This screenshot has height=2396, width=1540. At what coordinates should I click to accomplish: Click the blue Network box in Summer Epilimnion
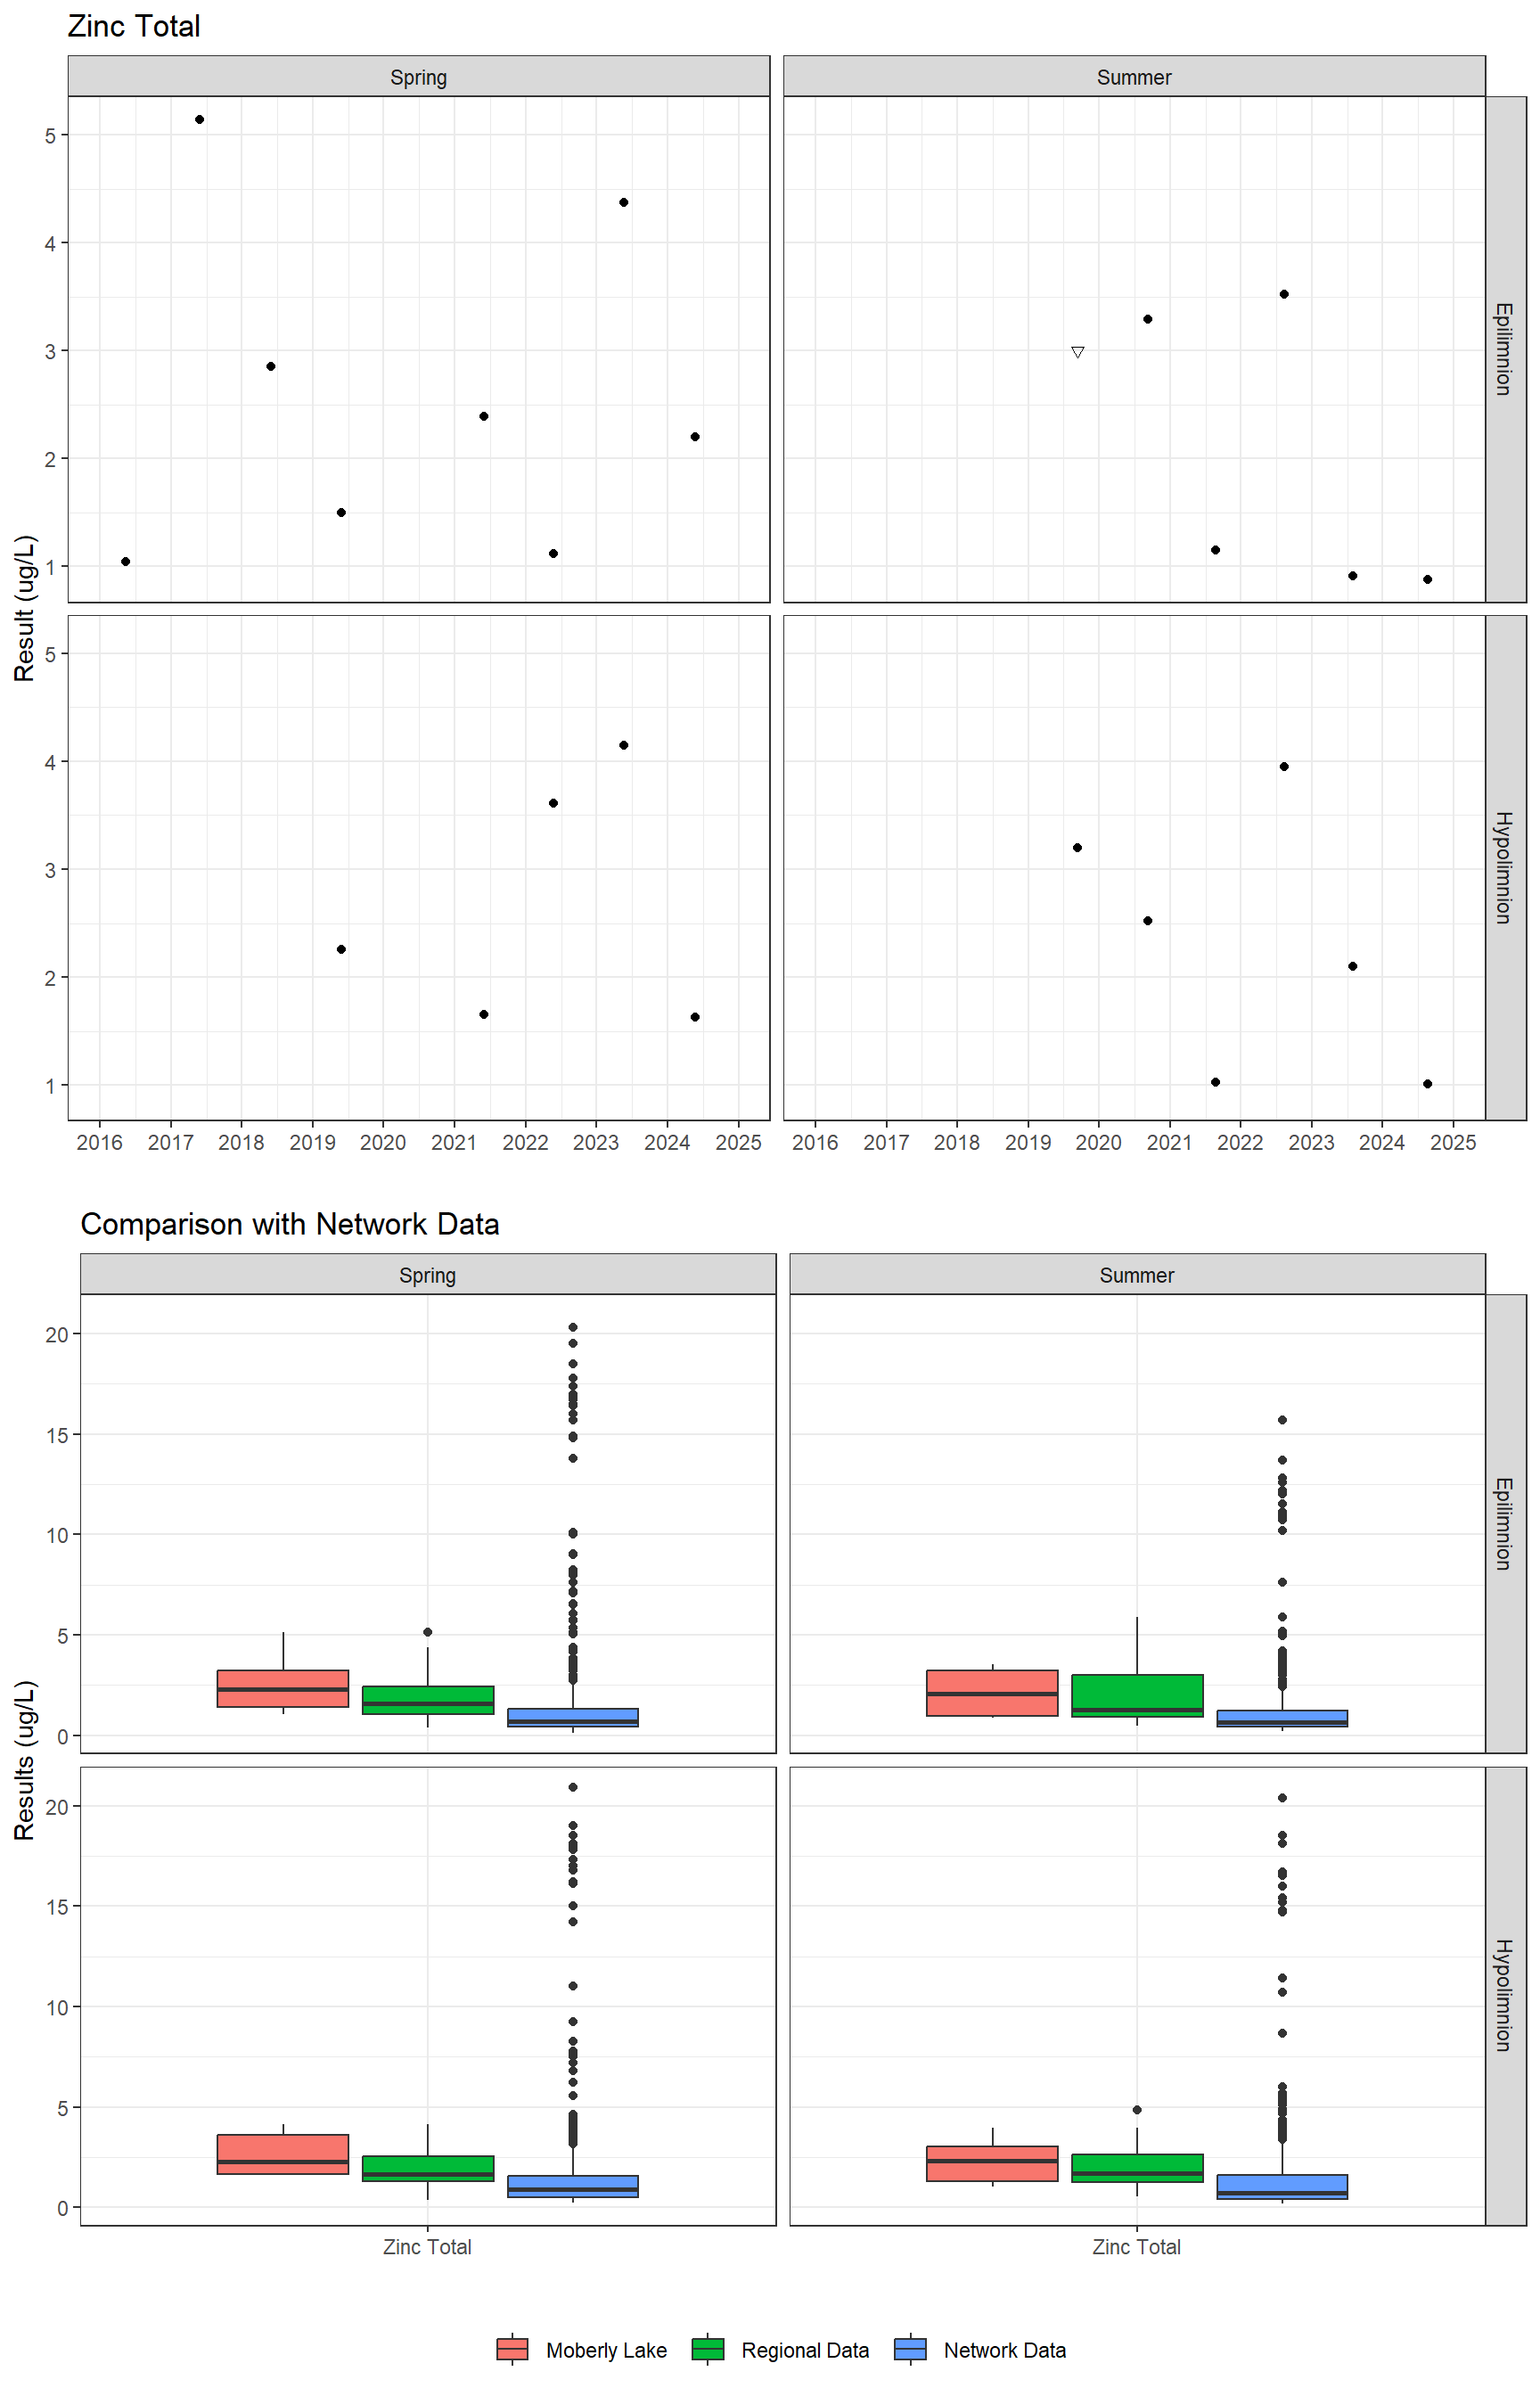pos(1282,1718)
